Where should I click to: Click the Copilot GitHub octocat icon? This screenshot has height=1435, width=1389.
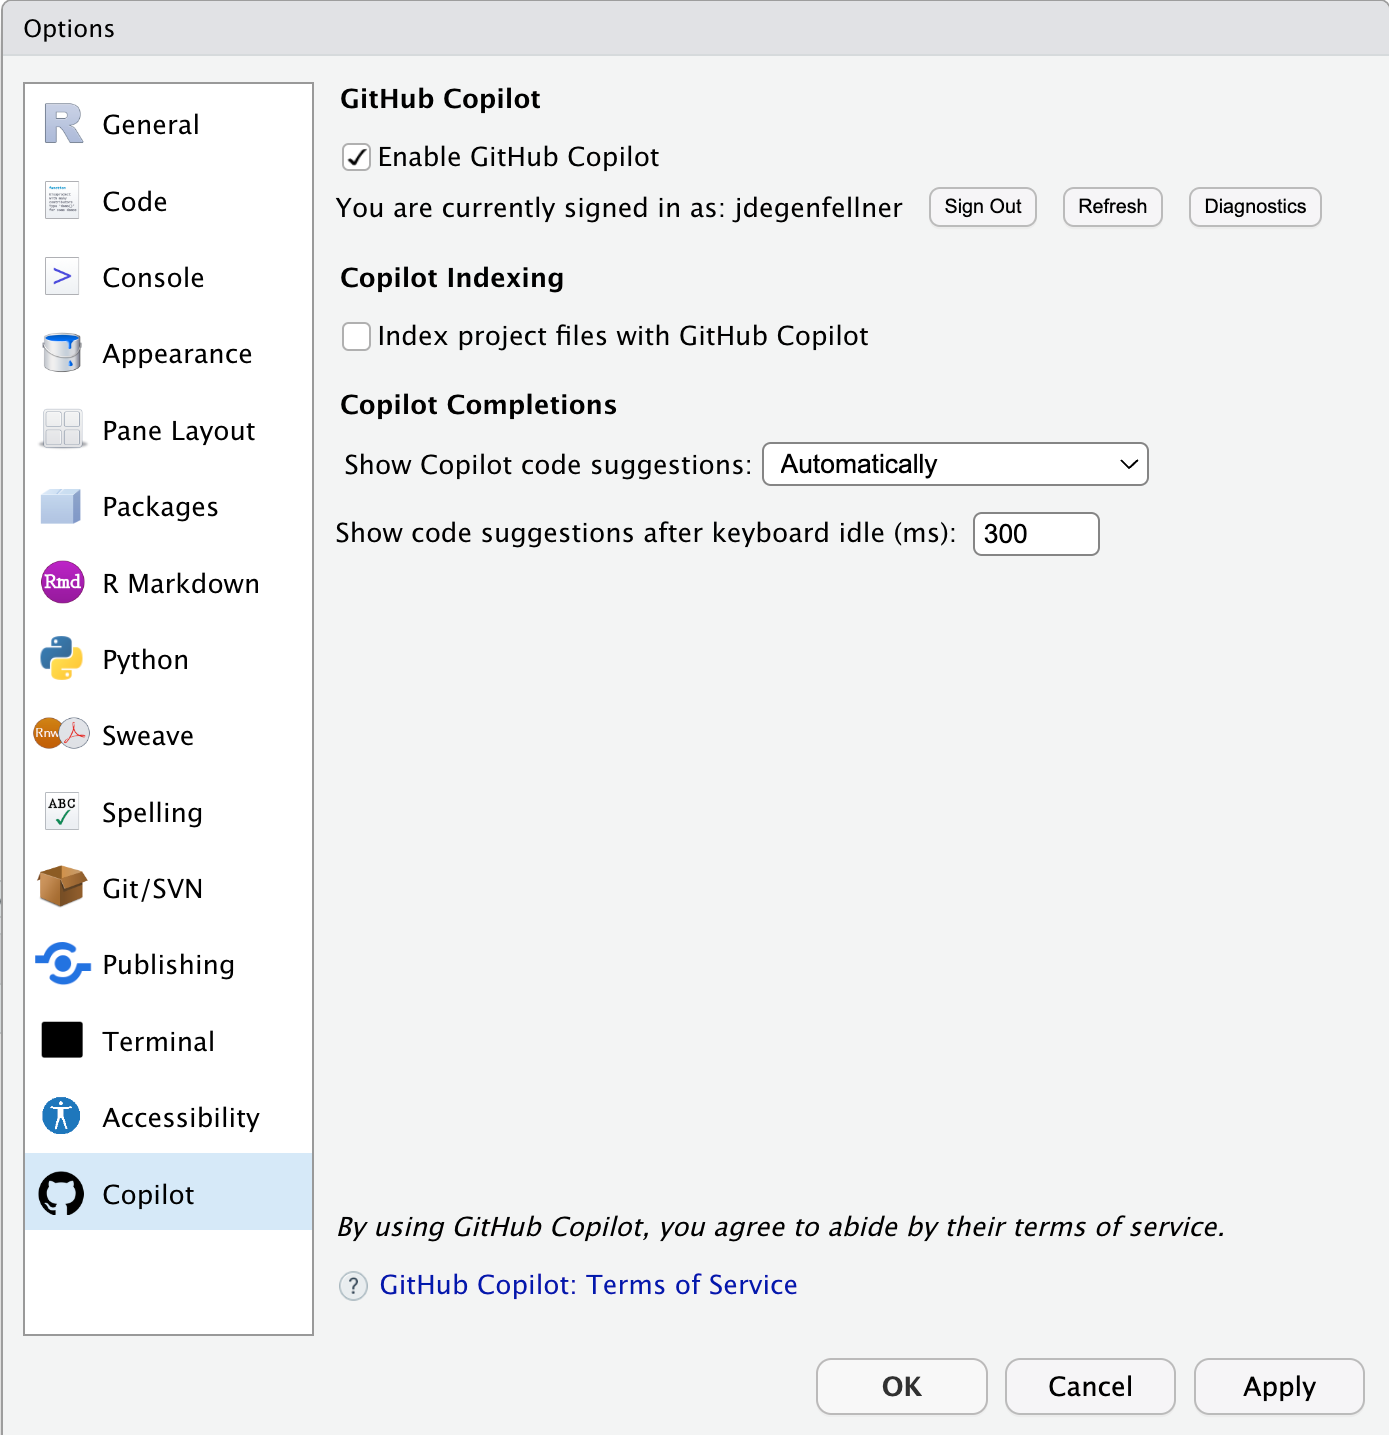coord(61,1193)
